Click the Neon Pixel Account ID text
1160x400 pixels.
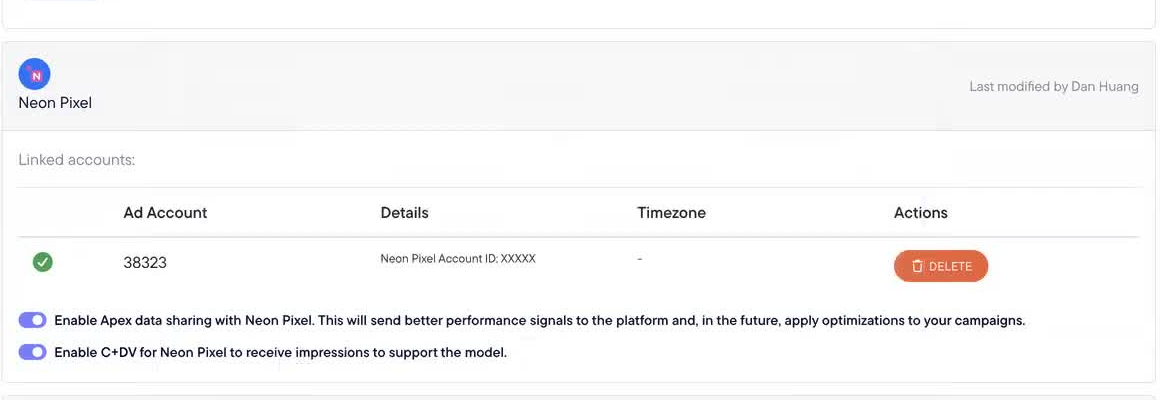458,259
